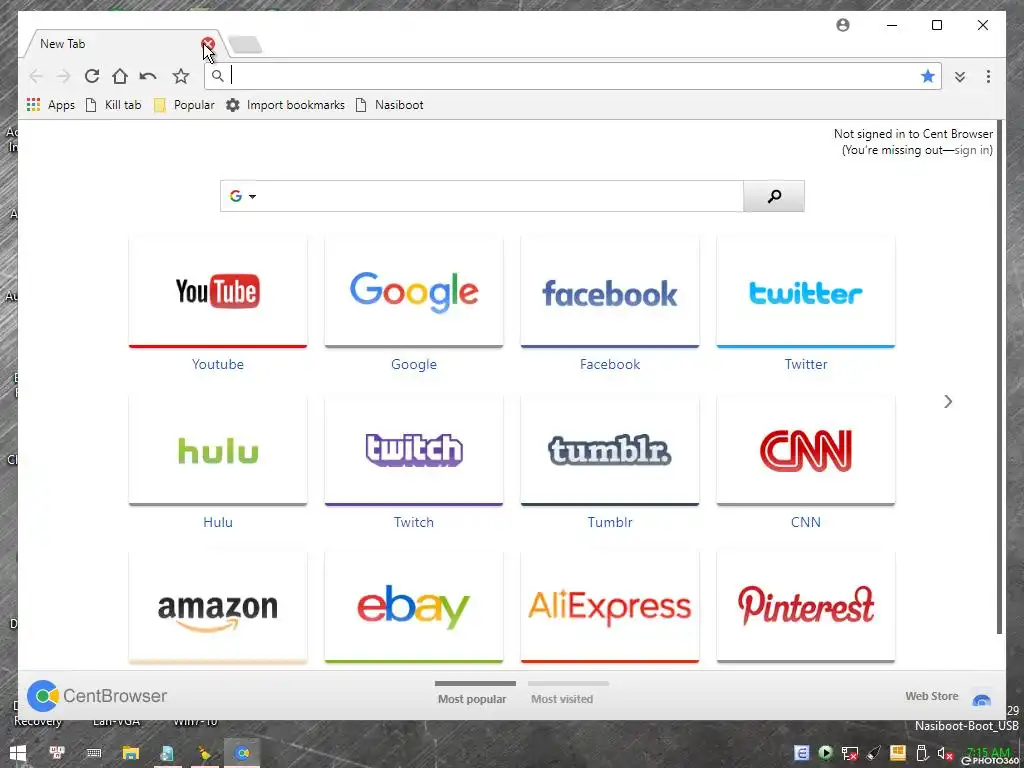Open the Popular bookmarks folder
This screenshot has width=1024, height=768.
184,105
